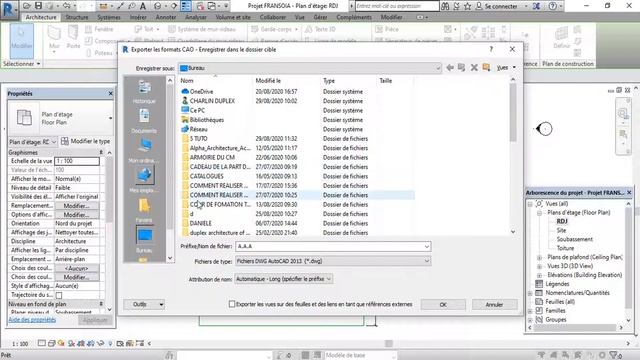Screen dimensions: 640x360
Task: Click the visual style icon in view control bar
Action: [51, 343]
